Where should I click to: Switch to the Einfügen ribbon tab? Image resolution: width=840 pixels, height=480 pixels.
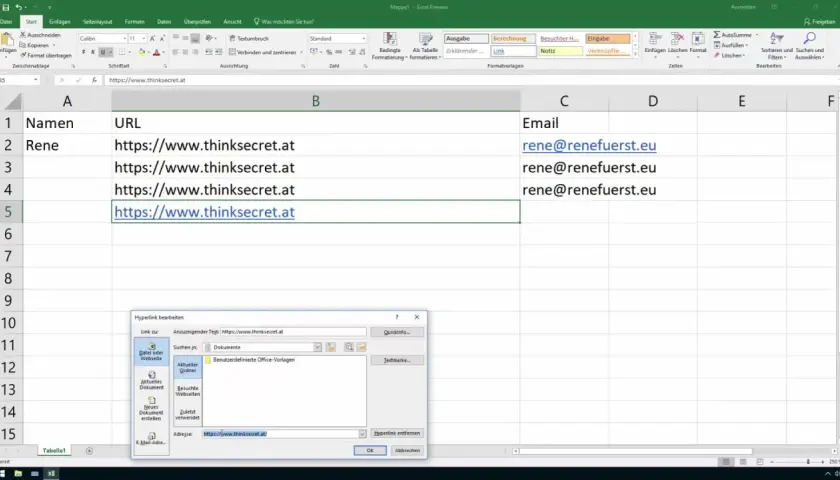click(59, 22)
